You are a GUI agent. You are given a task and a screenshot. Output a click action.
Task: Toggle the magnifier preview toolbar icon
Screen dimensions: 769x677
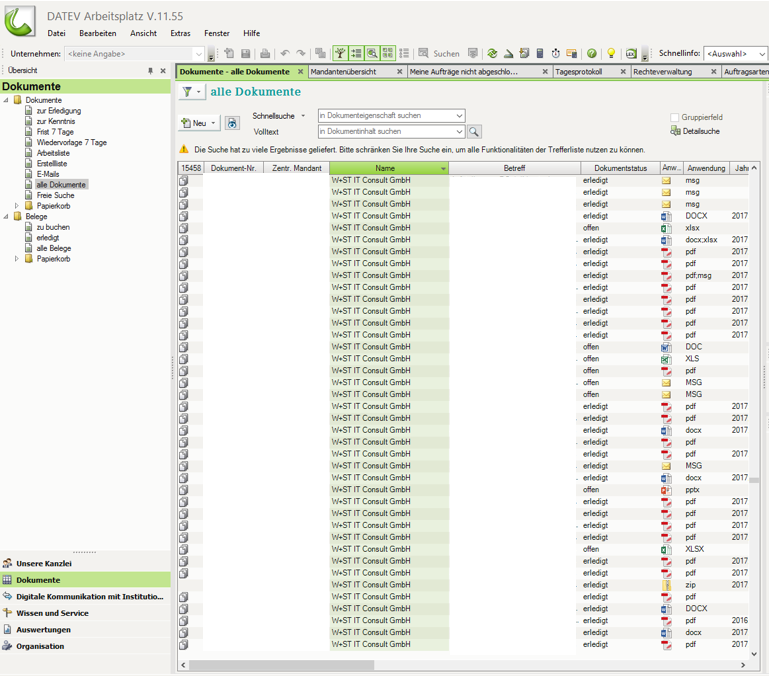(x=372, y=53)
